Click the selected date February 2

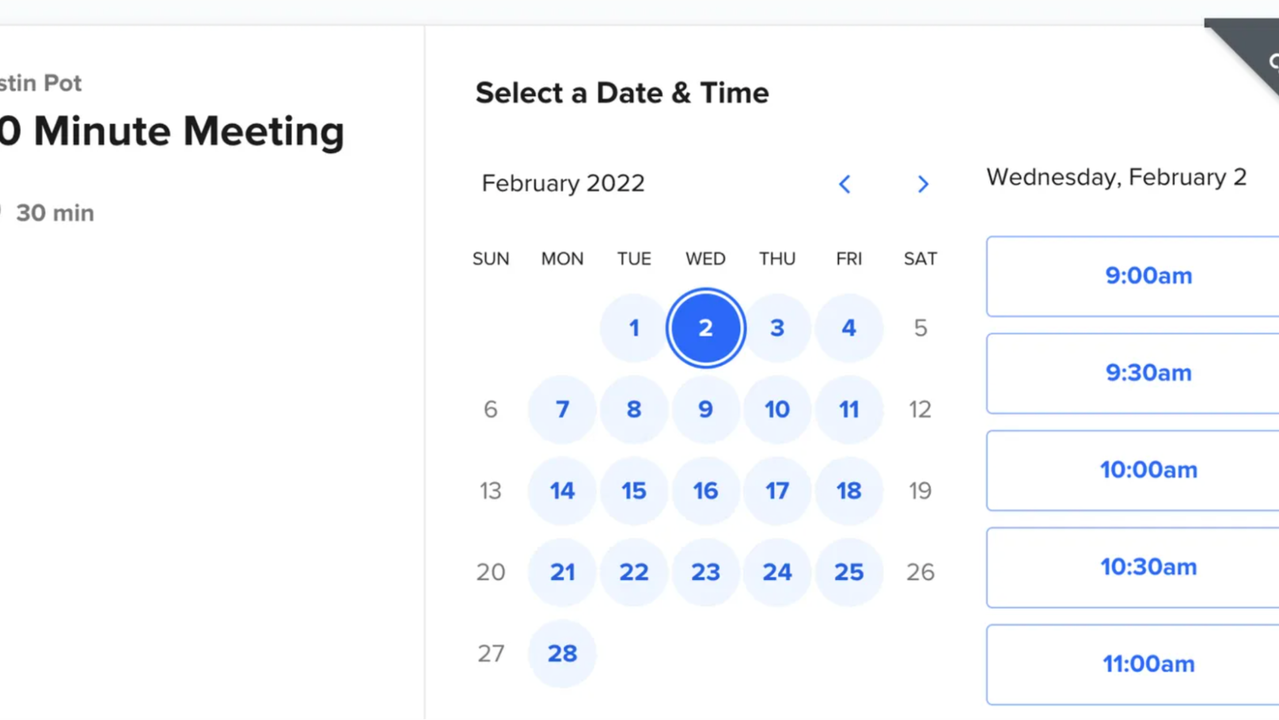(706, 328)
